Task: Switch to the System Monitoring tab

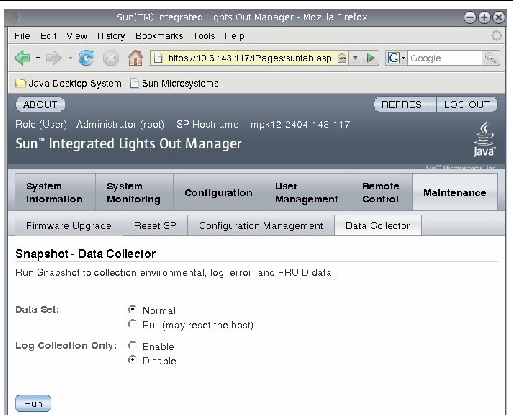Action: point(134,192)
